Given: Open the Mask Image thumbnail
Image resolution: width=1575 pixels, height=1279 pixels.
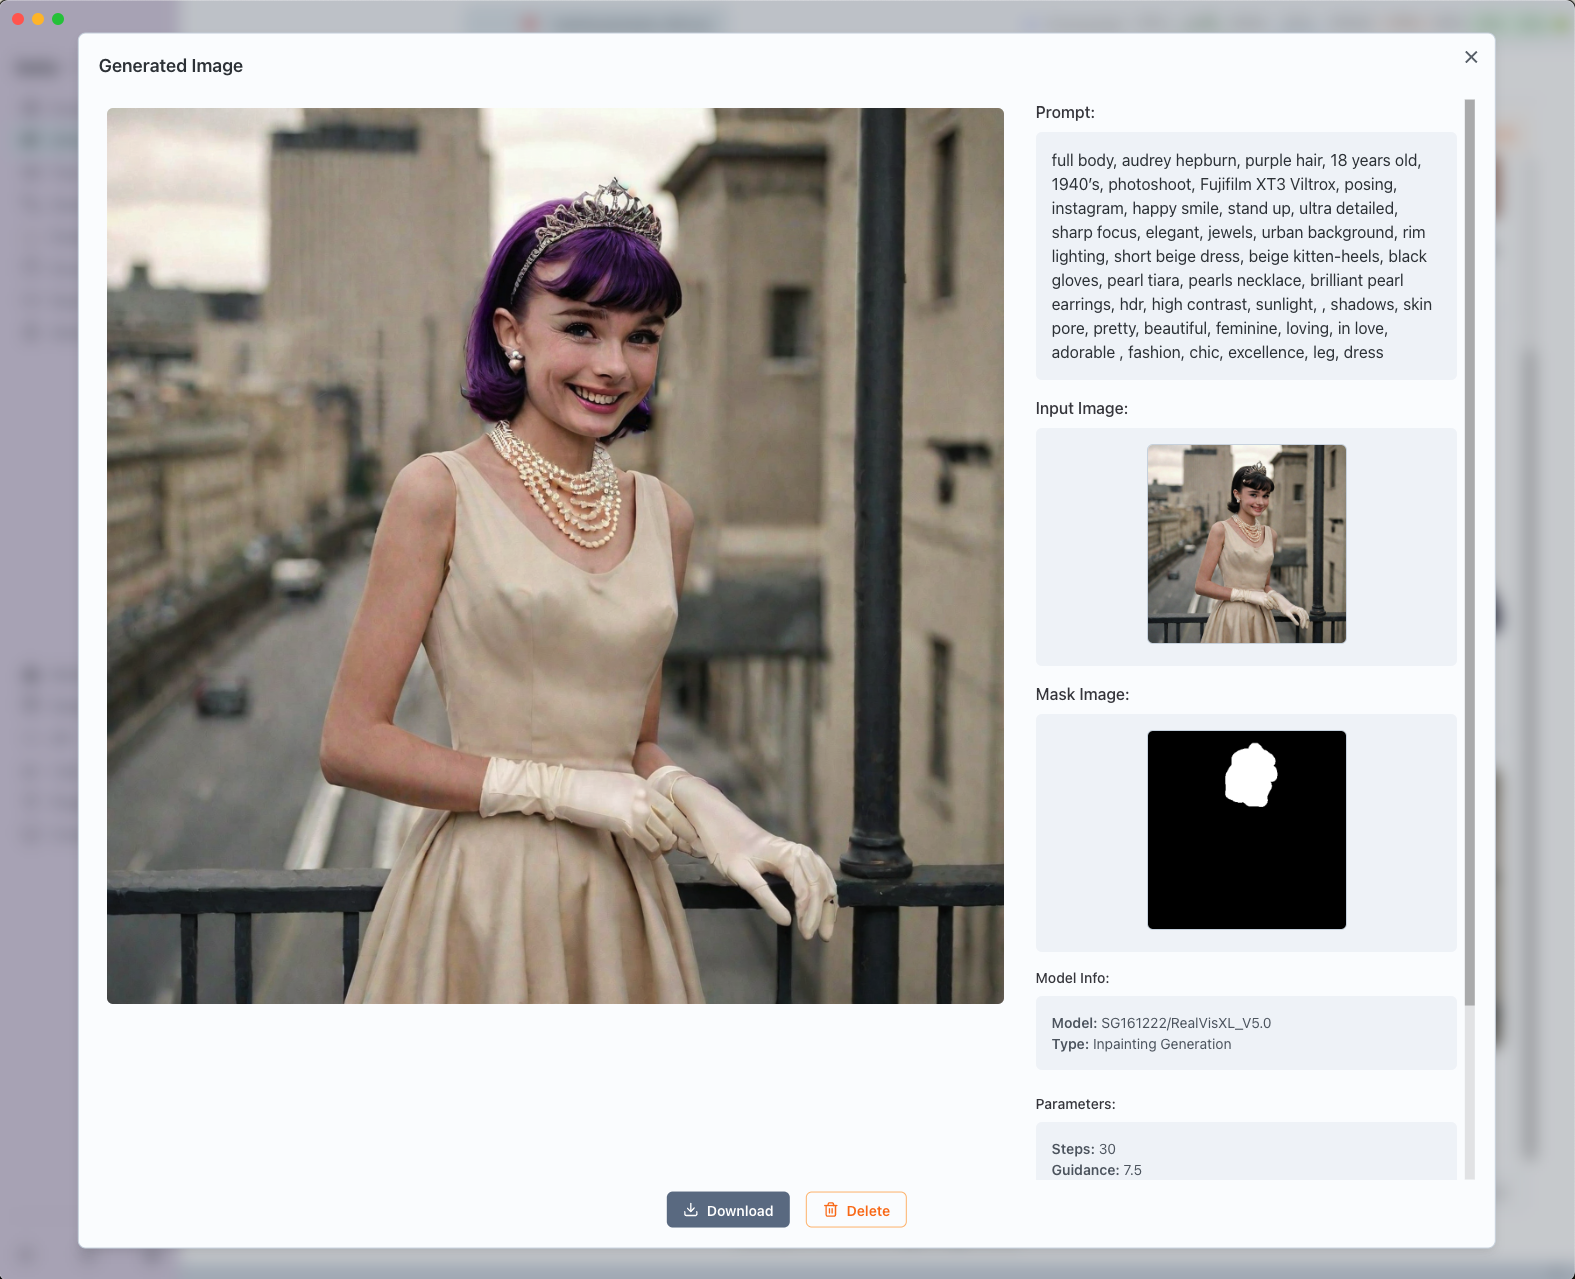Looking at the screenshot, I should pos(1246,830).
